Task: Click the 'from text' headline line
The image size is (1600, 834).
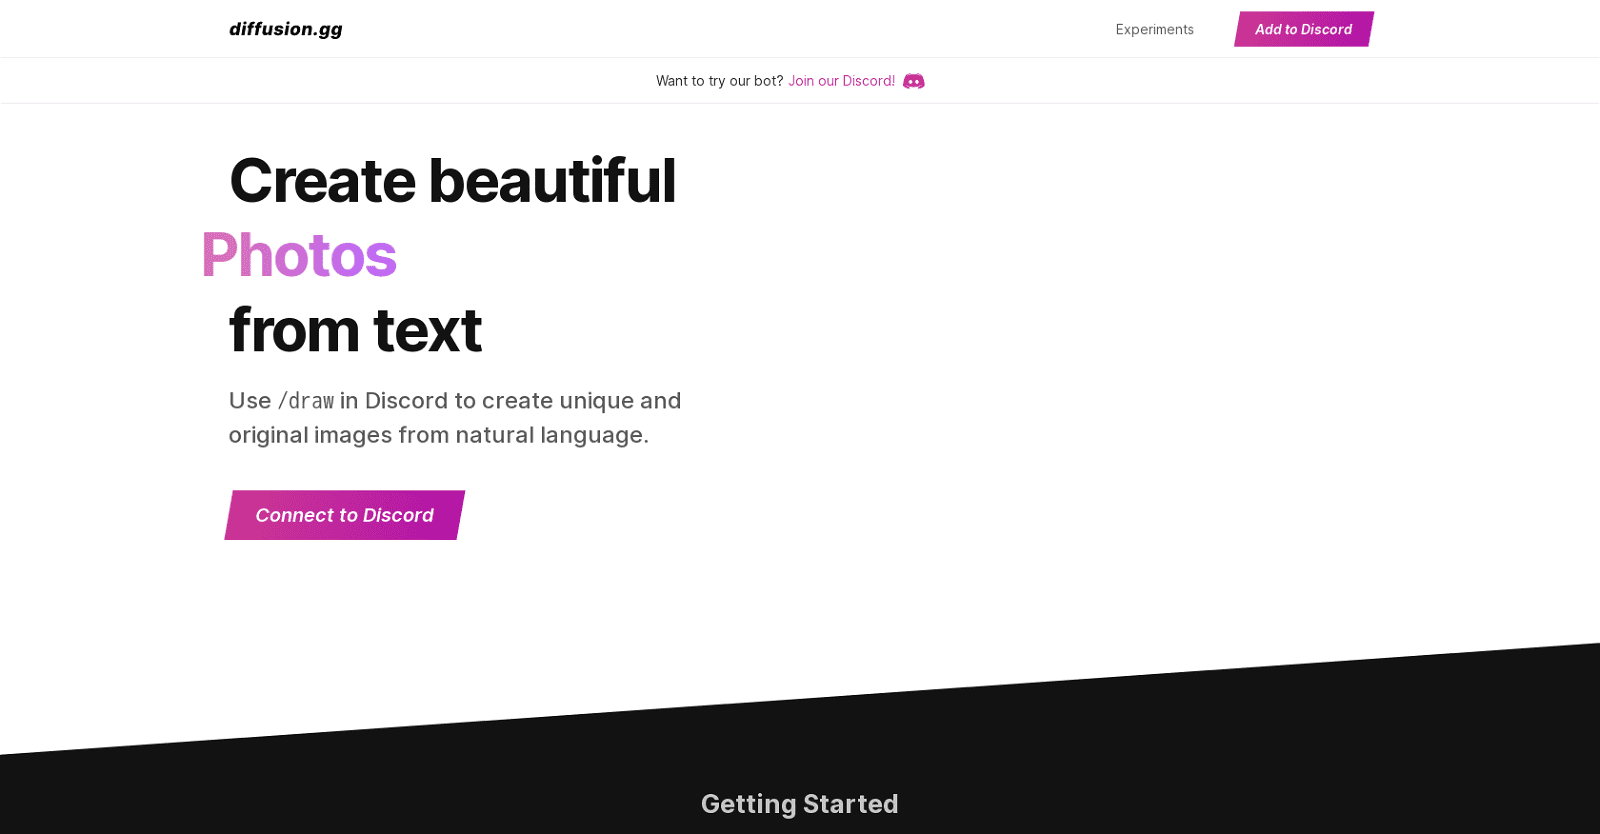Action: (x=355, y=330)
